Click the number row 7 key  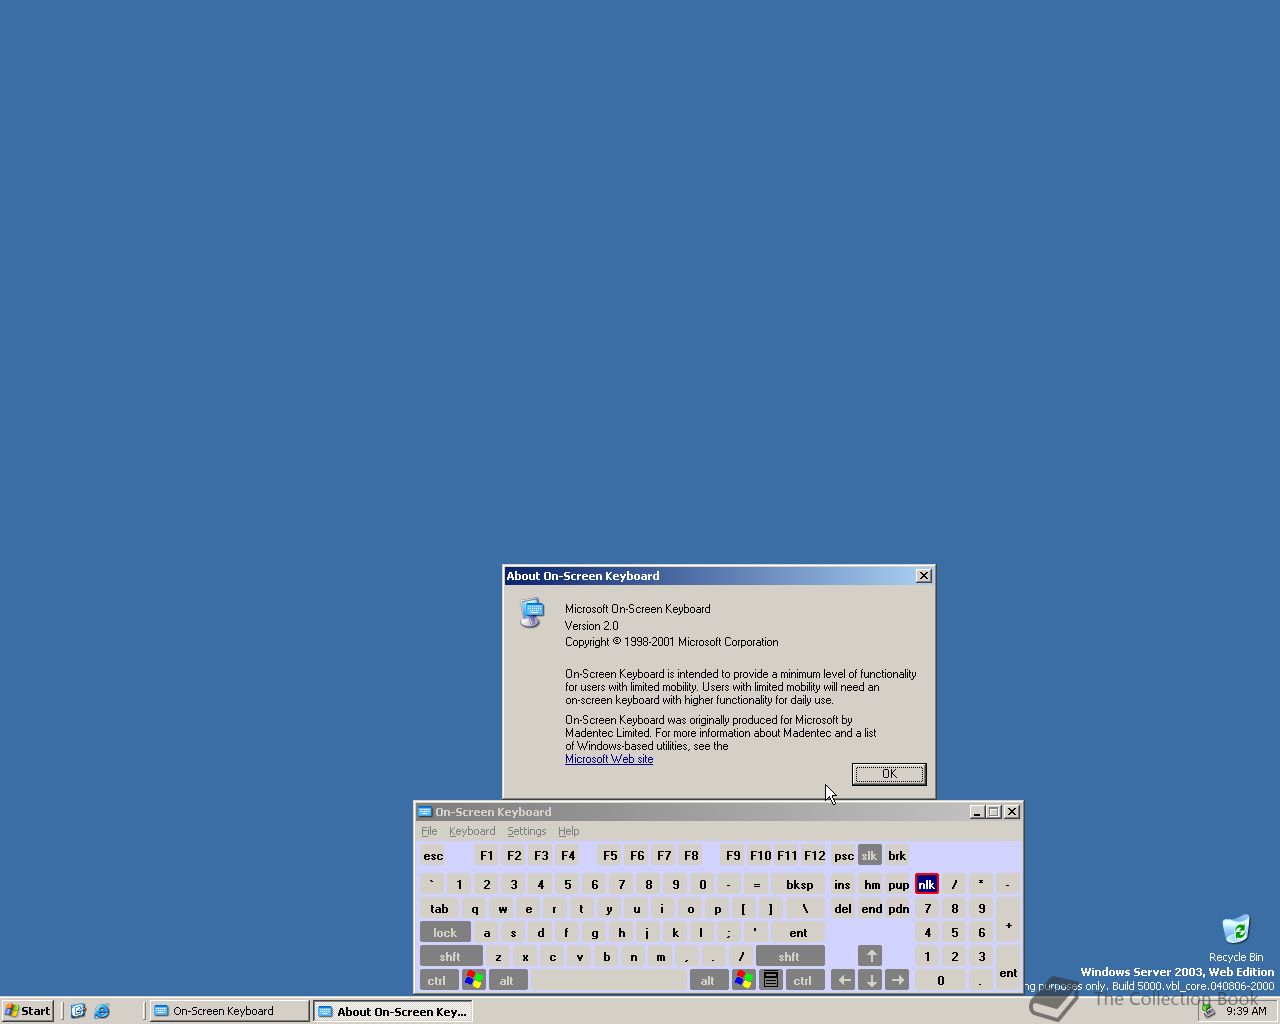pos(622,884)
